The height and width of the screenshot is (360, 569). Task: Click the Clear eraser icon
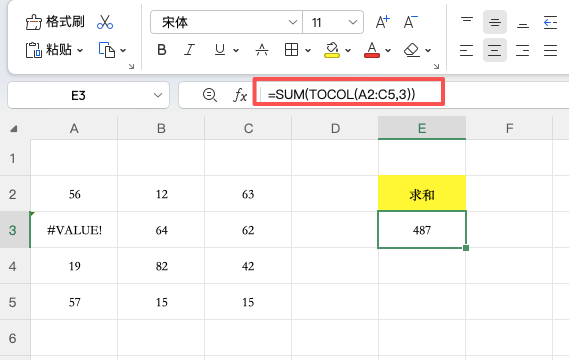(412, 50)
